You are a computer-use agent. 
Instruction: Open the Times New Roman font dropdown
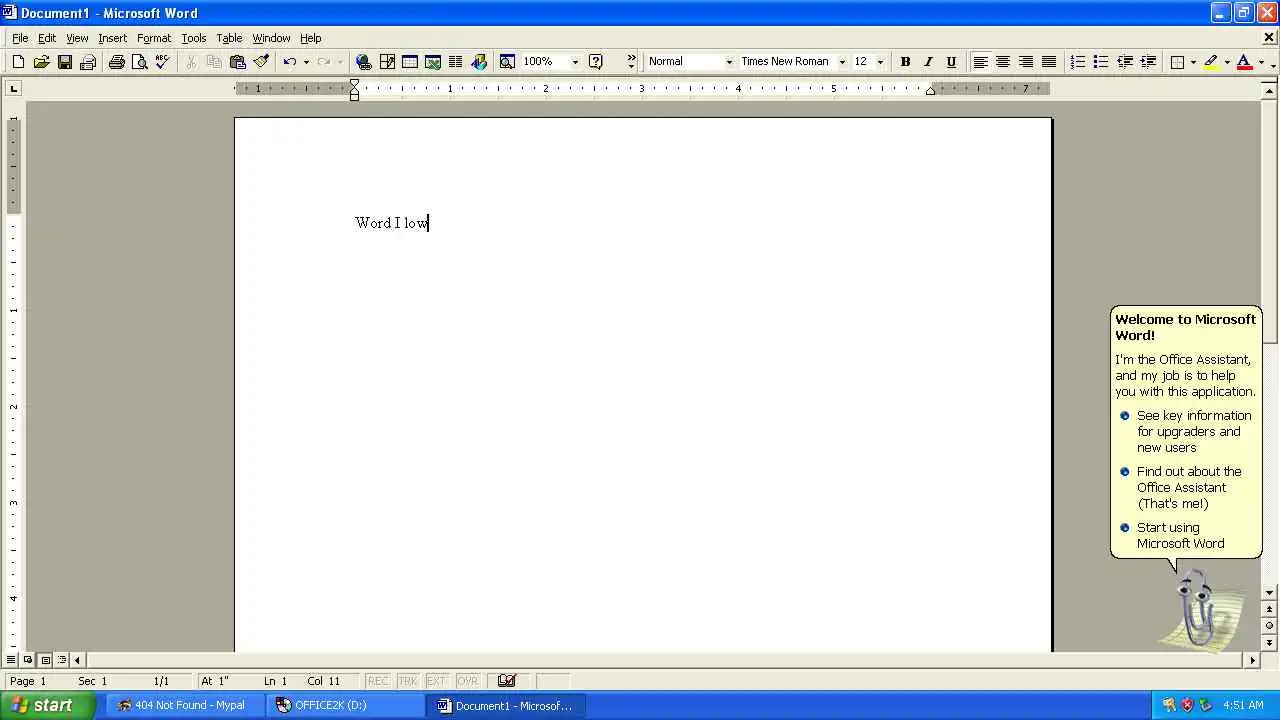click(842, 62)
